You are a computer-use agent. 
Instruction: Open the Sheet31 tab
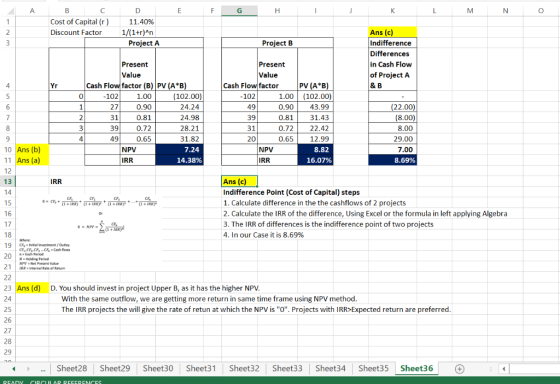(201, 368)
